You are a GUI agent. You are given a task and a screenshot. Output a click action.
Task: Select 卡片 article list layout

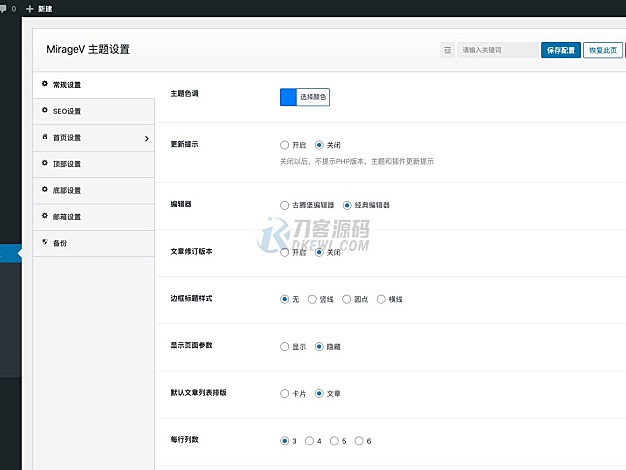[284, 394]
